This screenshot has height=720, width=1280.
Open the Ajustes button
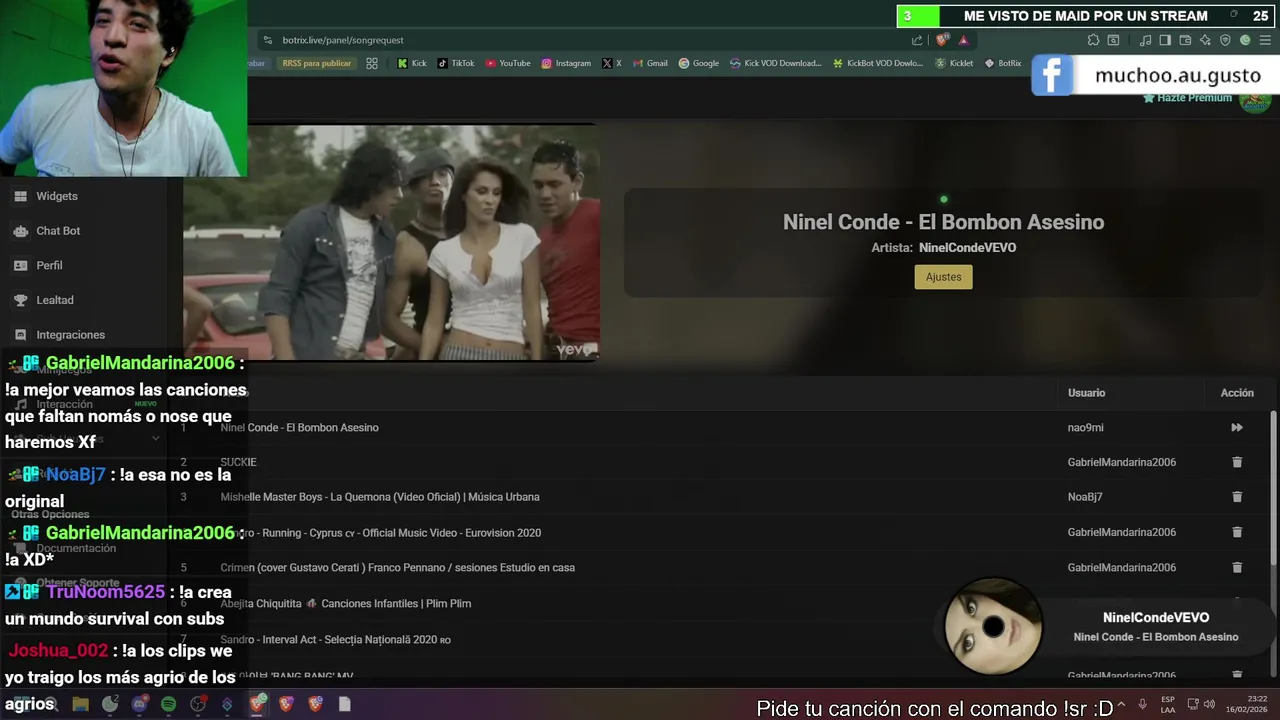[943, 277]
